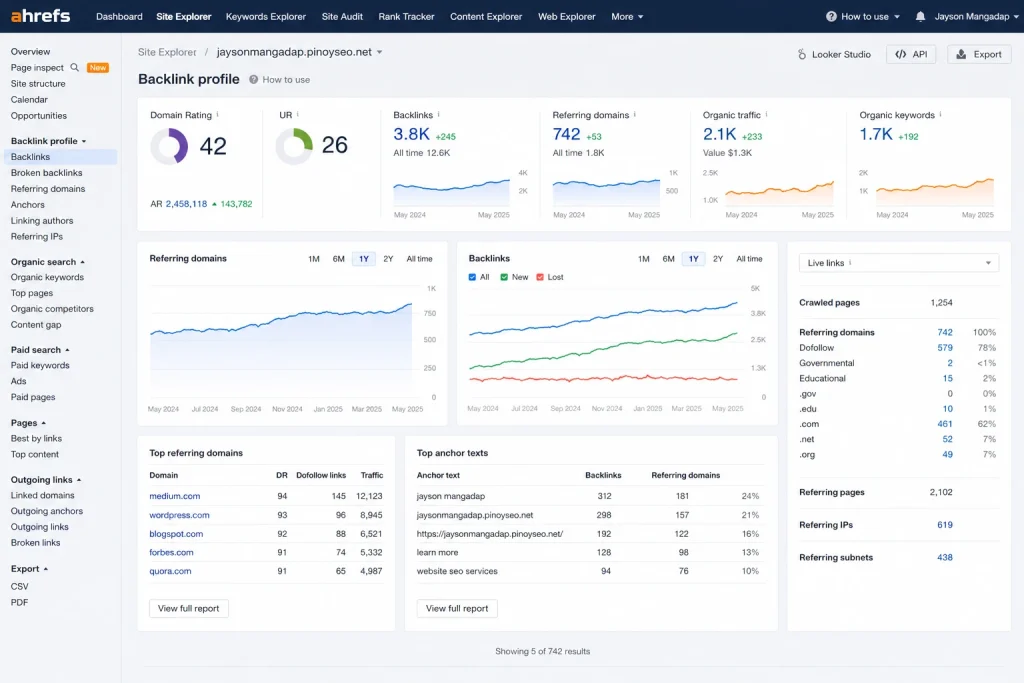This screenshot has width=1024, height=683.
Task: Click the Site Explorer breadcrumb link
Action: coord(167,52)
